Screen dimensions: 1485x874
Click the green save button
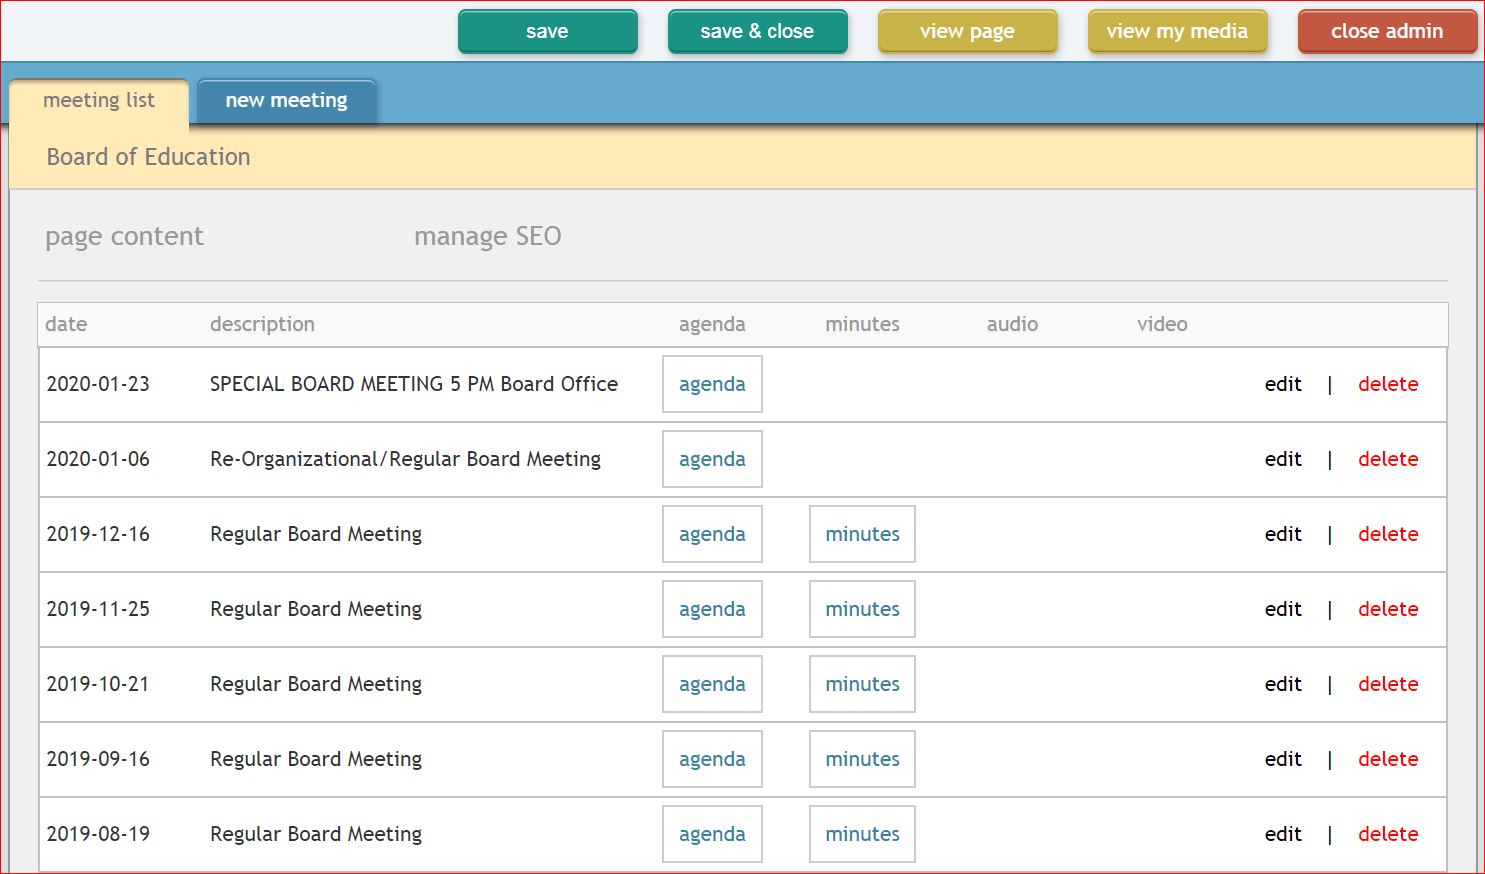pyautogui.click(x=547, y=31)
